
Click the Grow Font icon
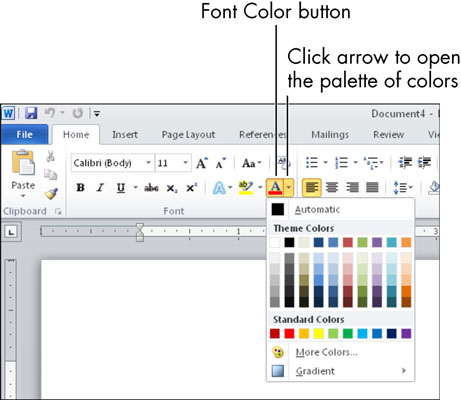pos(202,163)
